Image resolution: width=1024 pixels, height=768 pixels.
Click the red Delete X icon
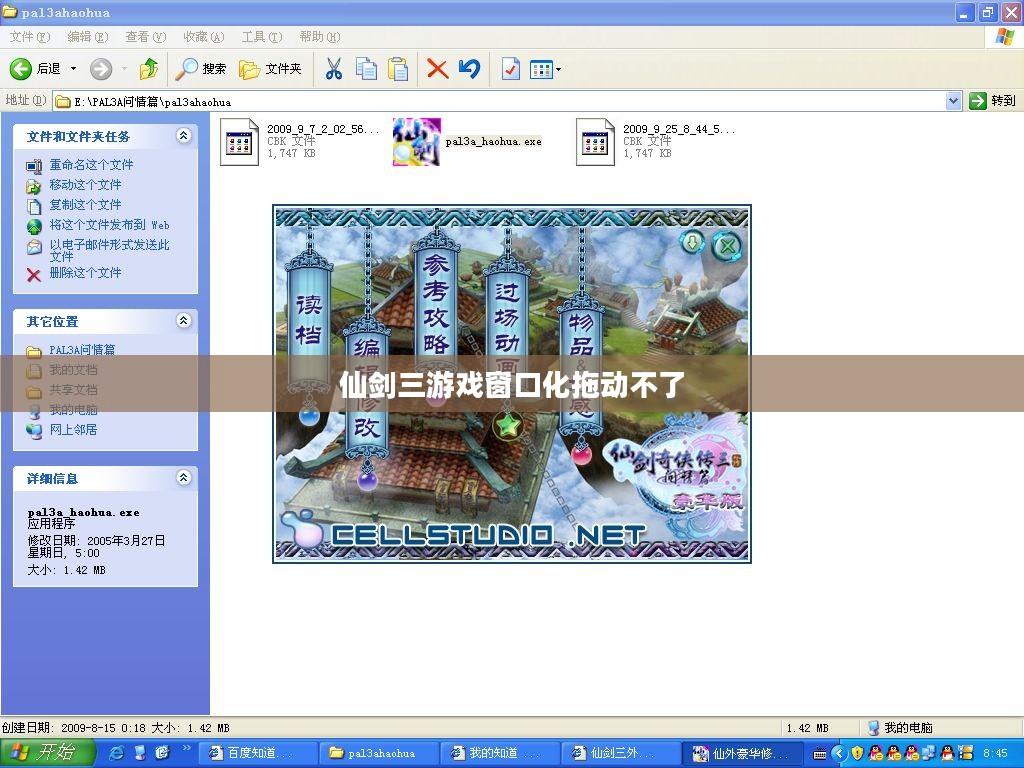click(437, 69)
